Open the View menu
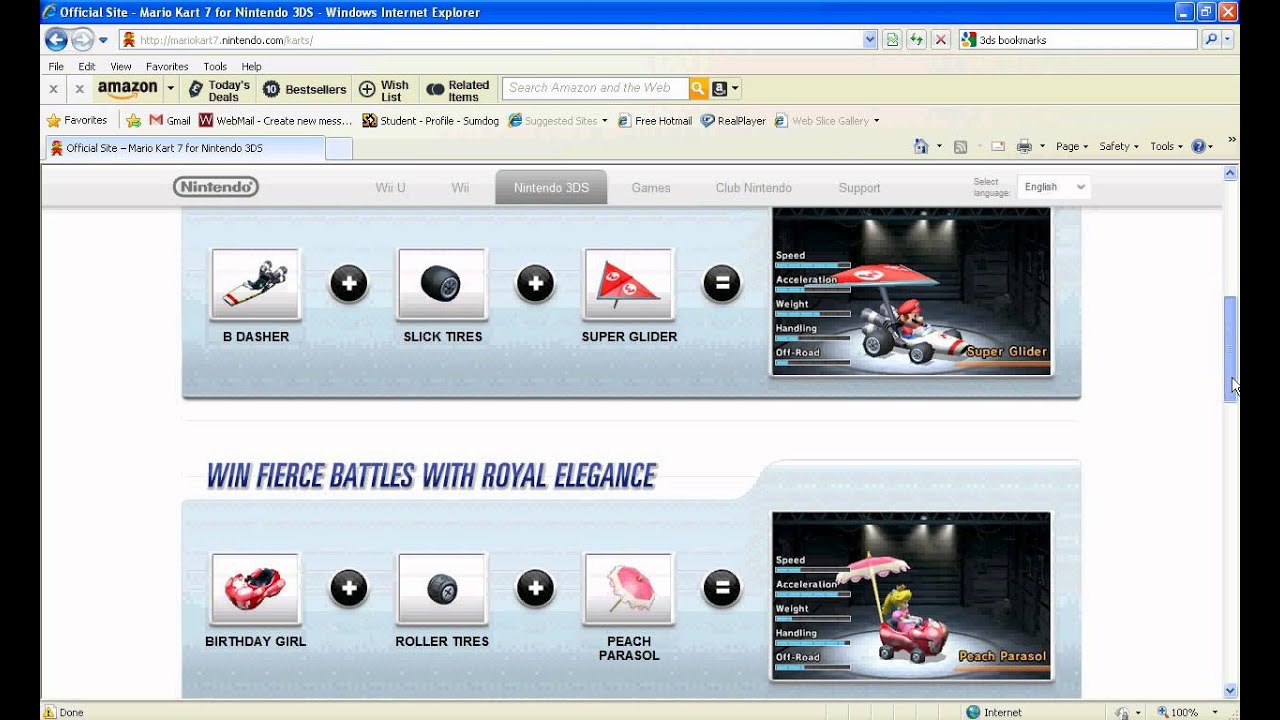Image resolution: width=1280 pixels, height=720 pixels. click(121, 66)
